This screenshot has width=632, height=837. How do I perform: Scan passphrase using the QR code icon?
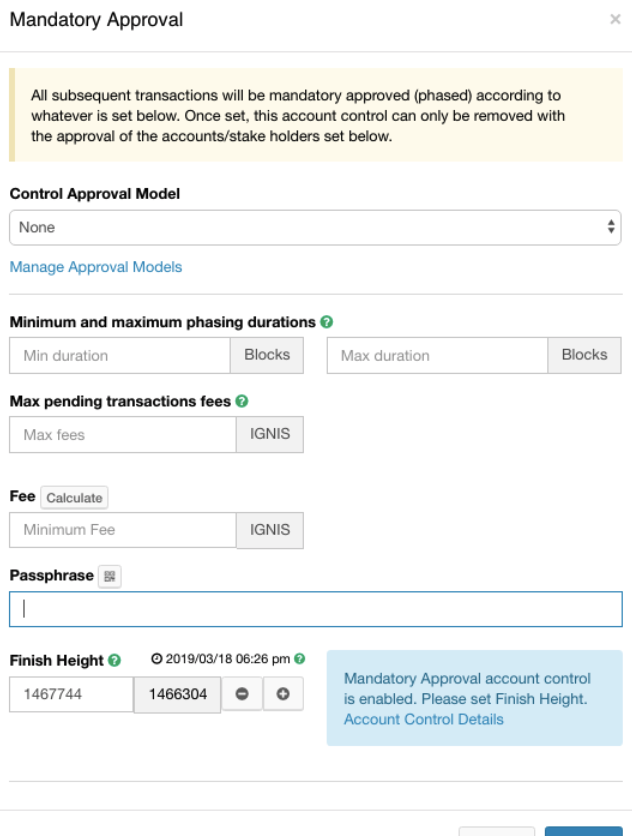click(109, 576)
